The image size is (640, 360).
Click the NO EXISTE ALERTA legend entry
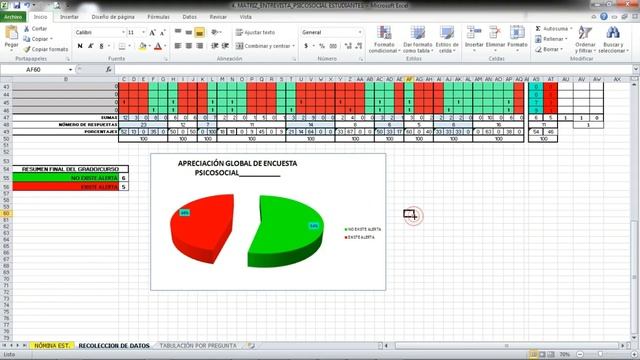point(362,229)
